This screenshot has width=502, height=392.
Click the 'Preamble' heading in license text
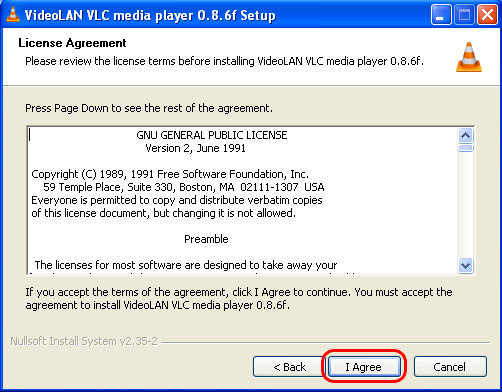206,239
